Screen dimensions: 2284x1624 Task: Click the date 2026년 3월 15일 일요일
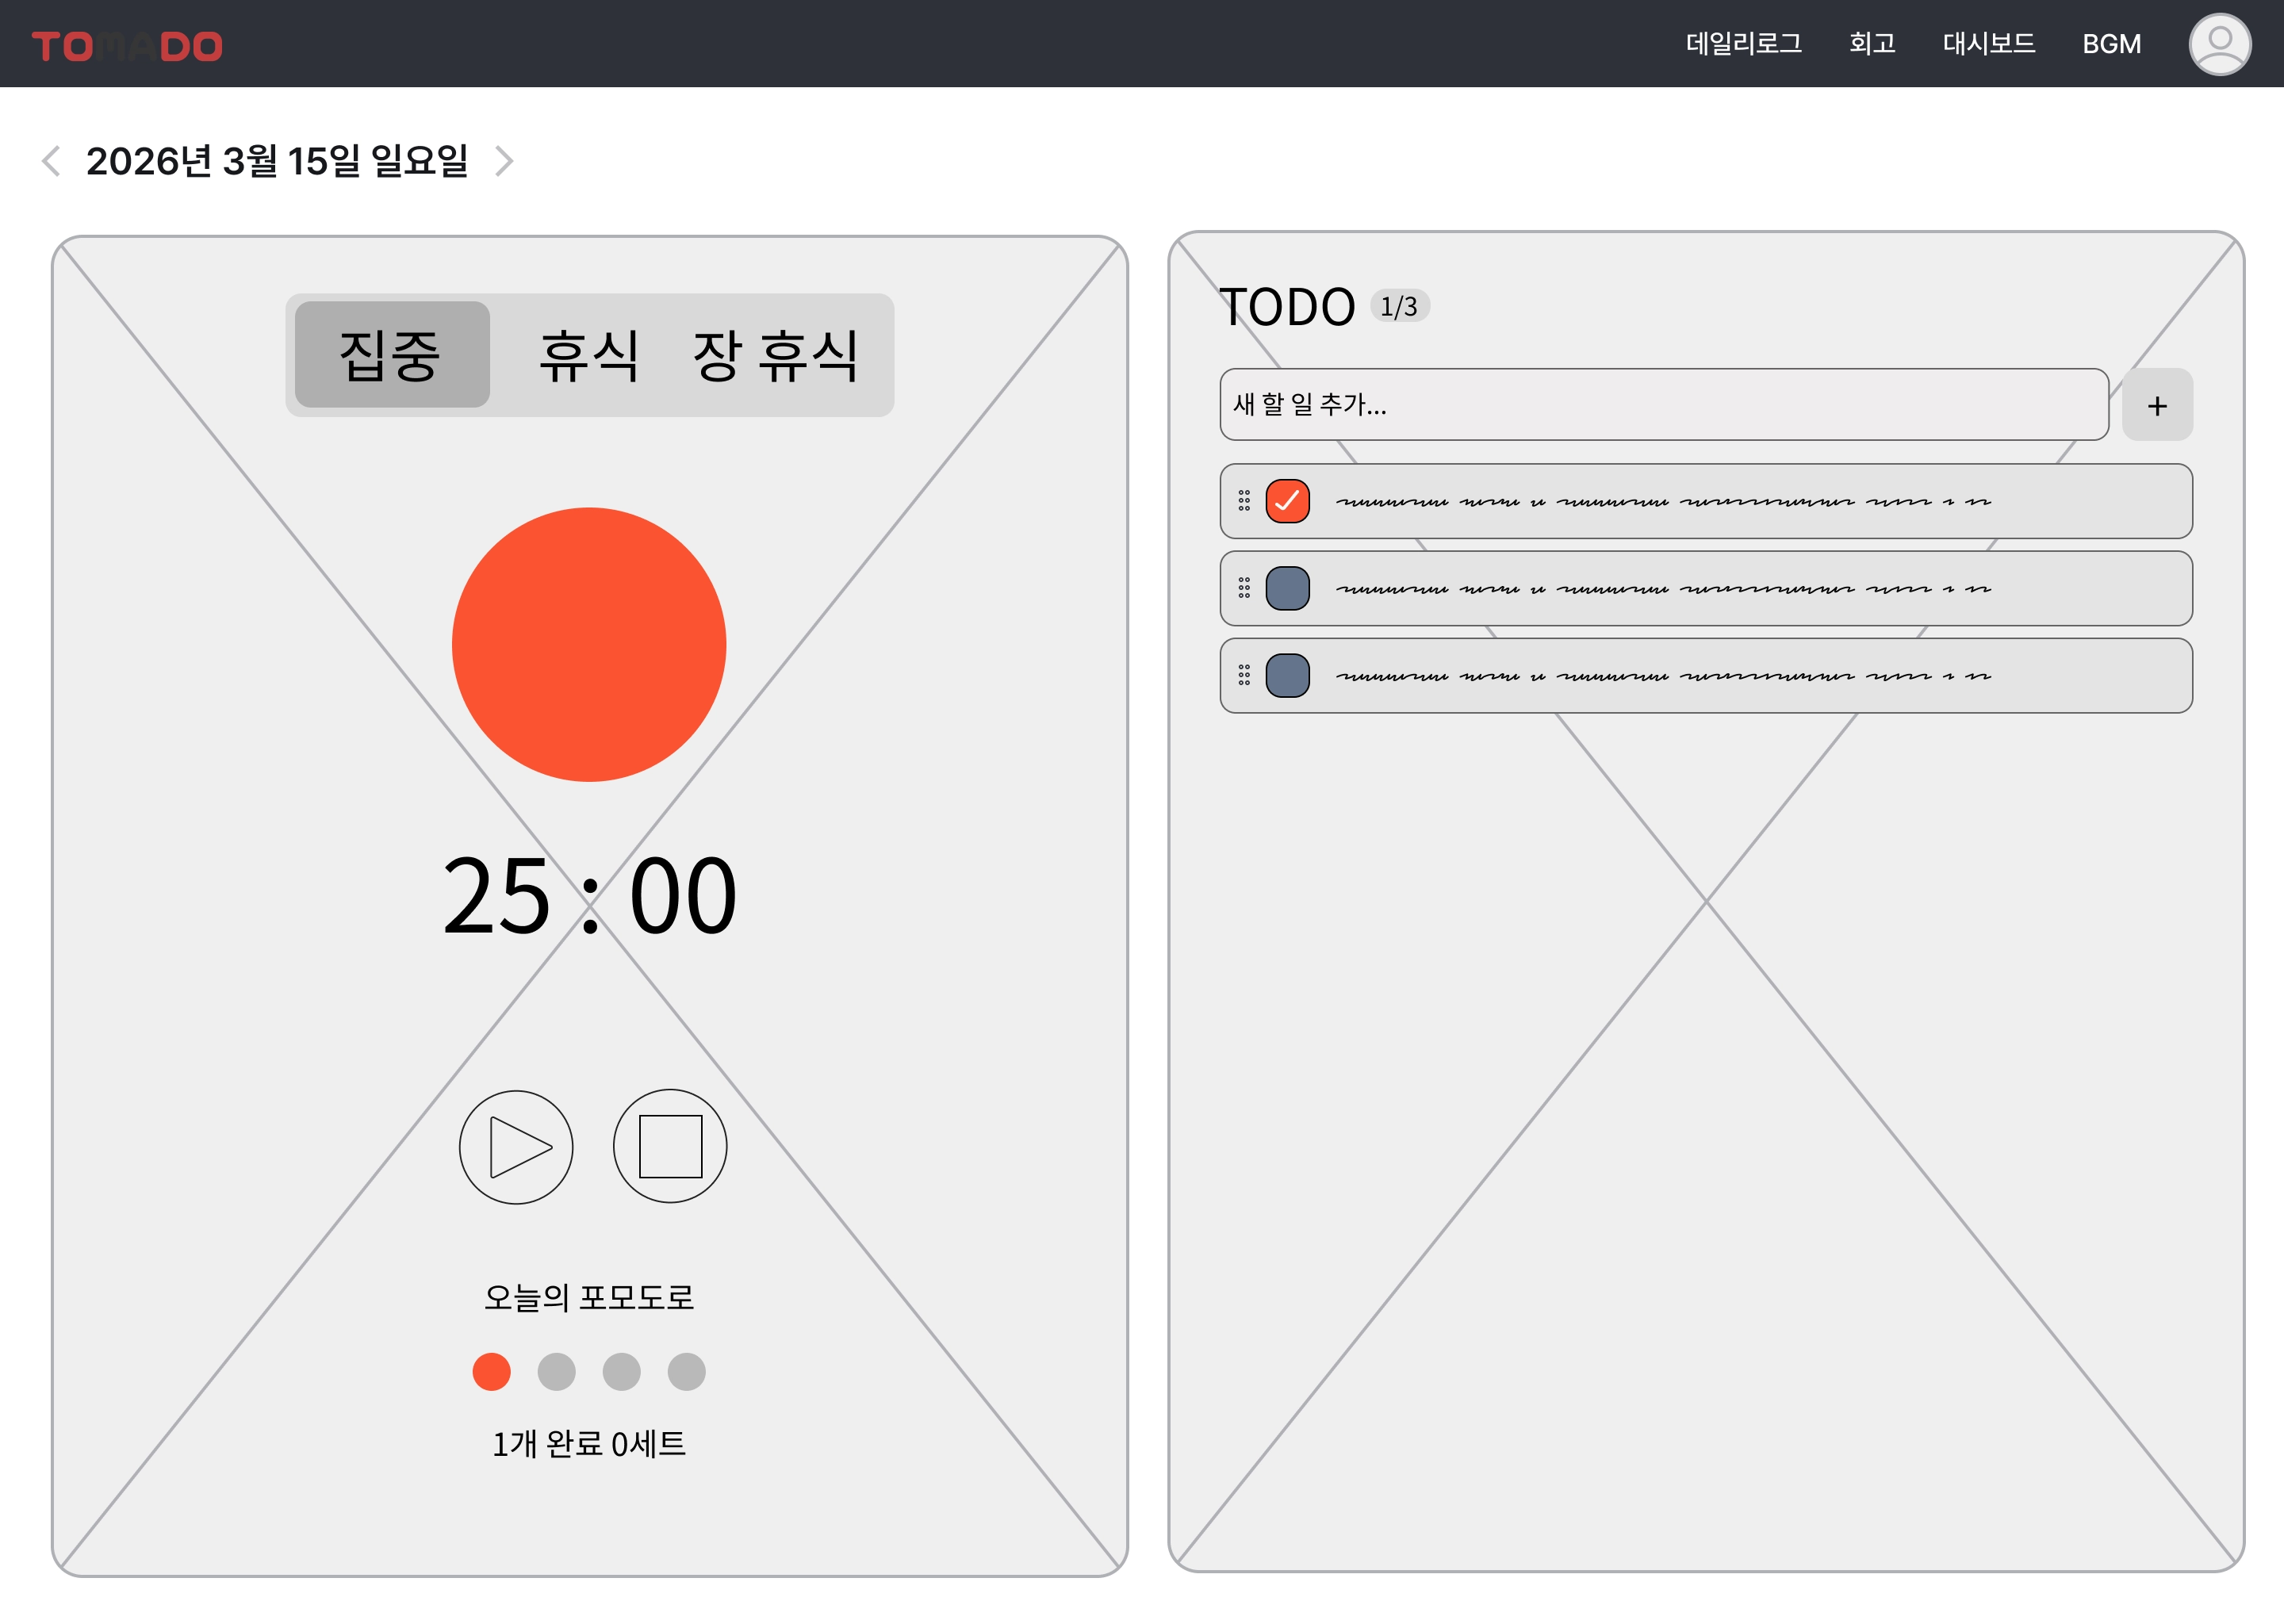click(277, 161)
